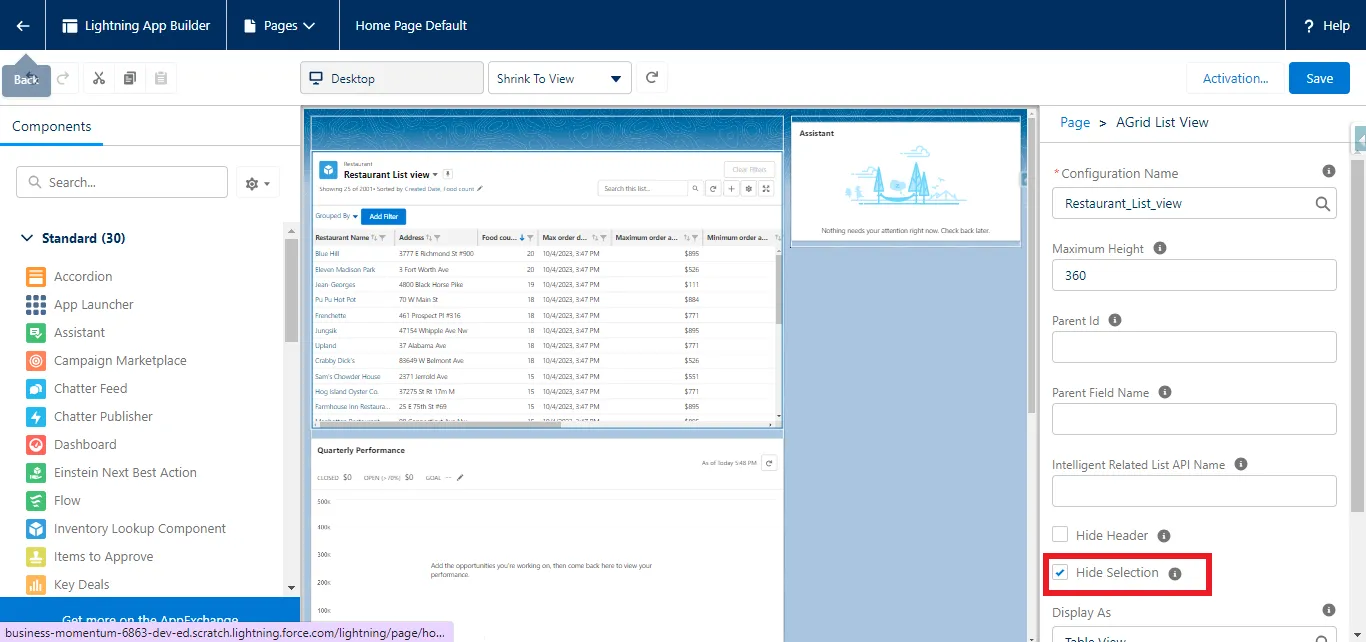Click the Cut scissors icon
The width and height of the screenshot is (1366, 642).
(x=99, y=78)
